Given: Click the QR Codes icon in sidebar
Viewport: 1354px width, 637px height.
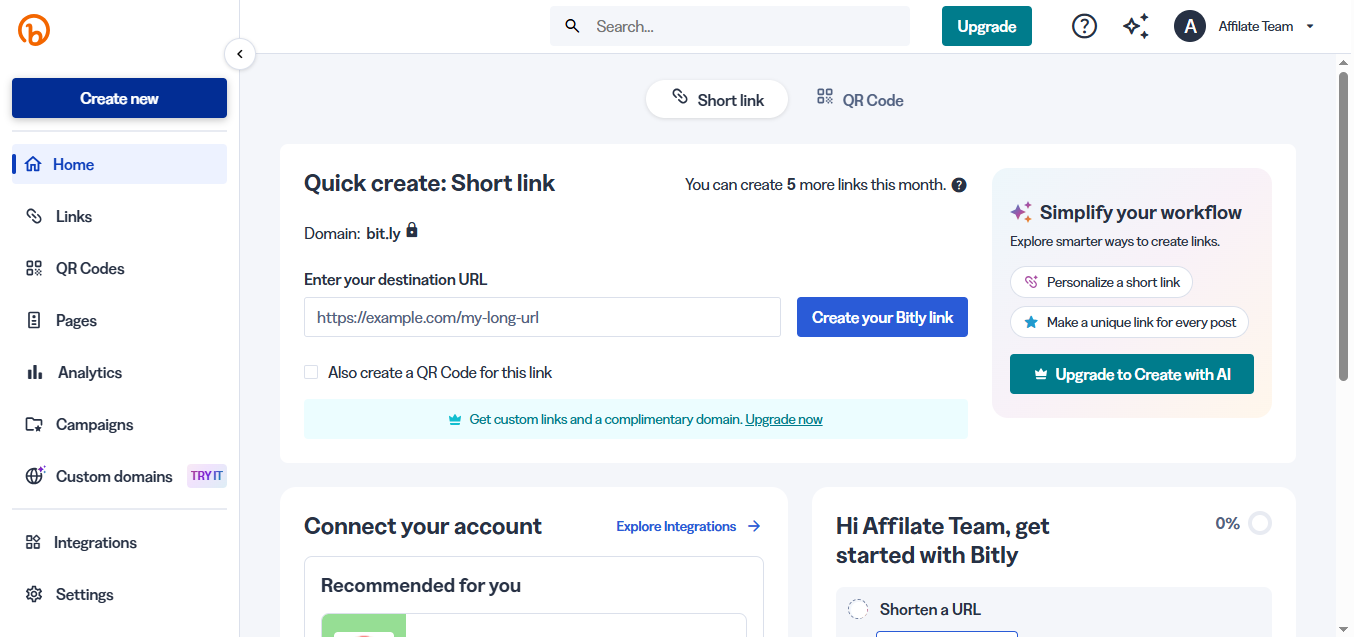Looking at the screenshot, I should tap(34, 268).
